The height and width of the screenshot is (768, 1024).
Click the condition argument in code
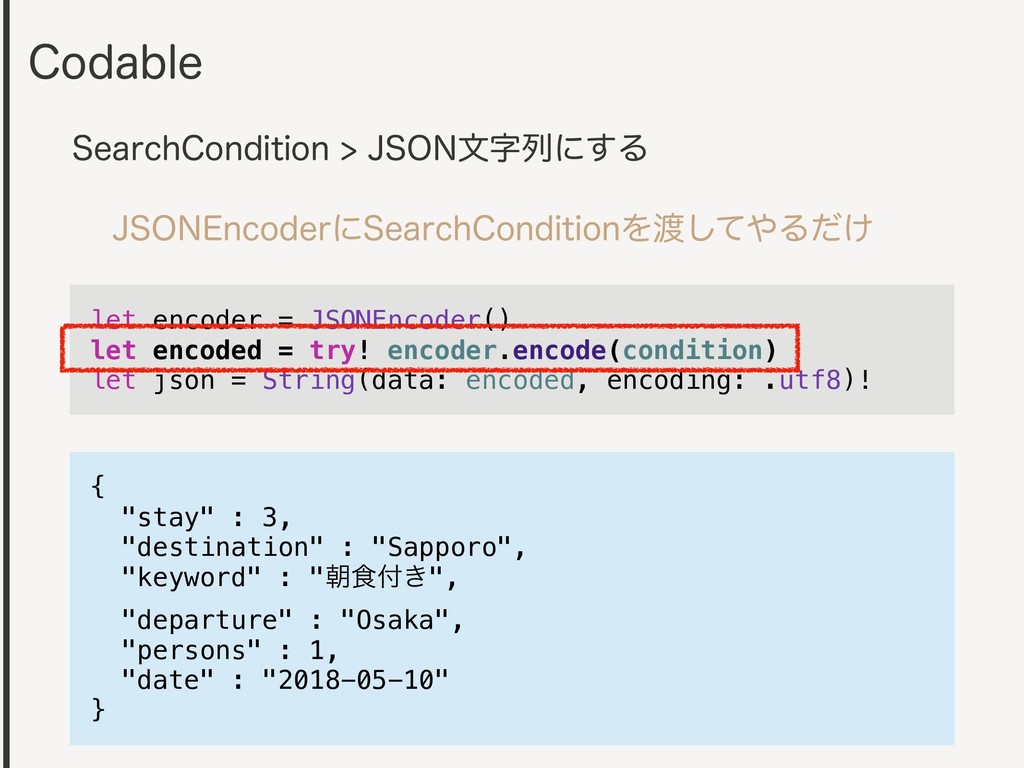click(692, 351)
